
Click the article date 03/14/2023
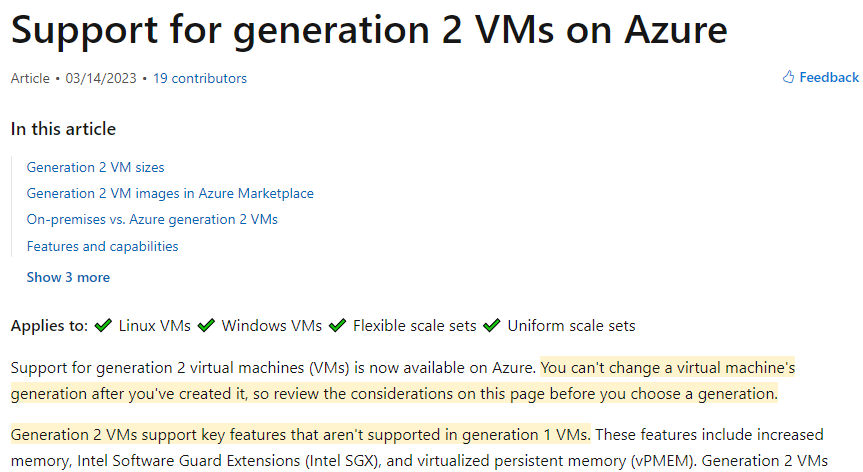click(x=101, y=78)
